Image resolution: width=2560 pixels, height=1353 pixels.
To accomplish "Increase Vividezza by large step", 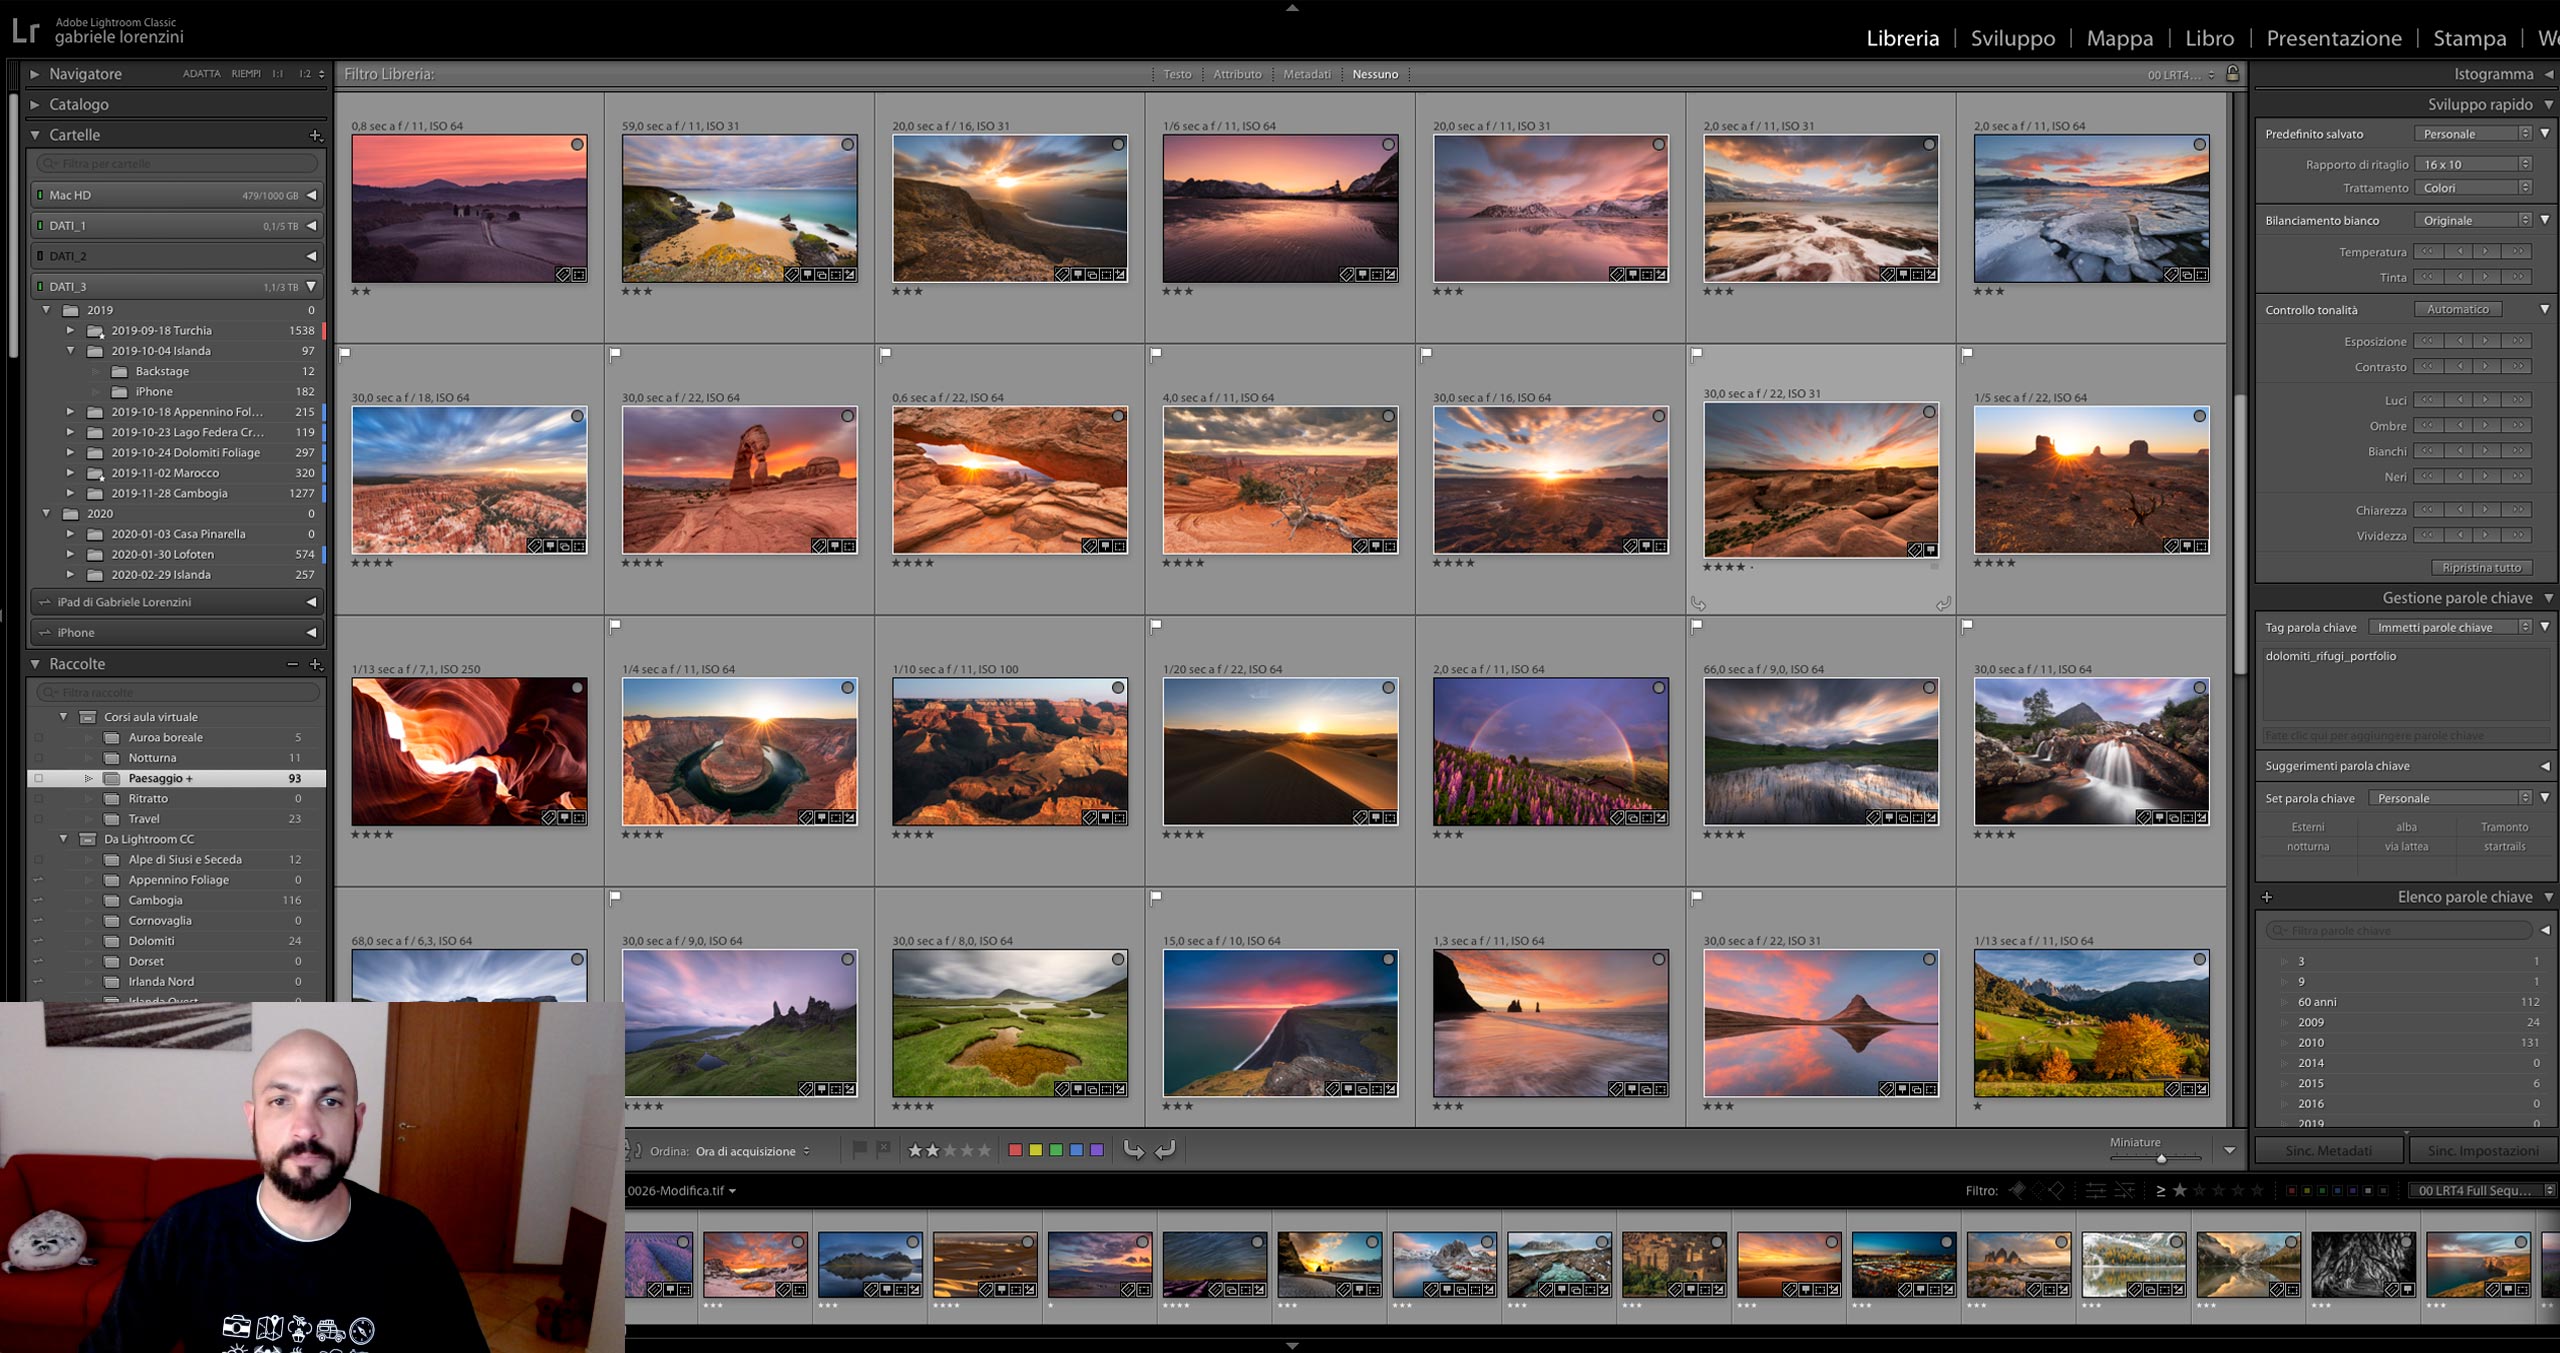I will coord(2518,535).
